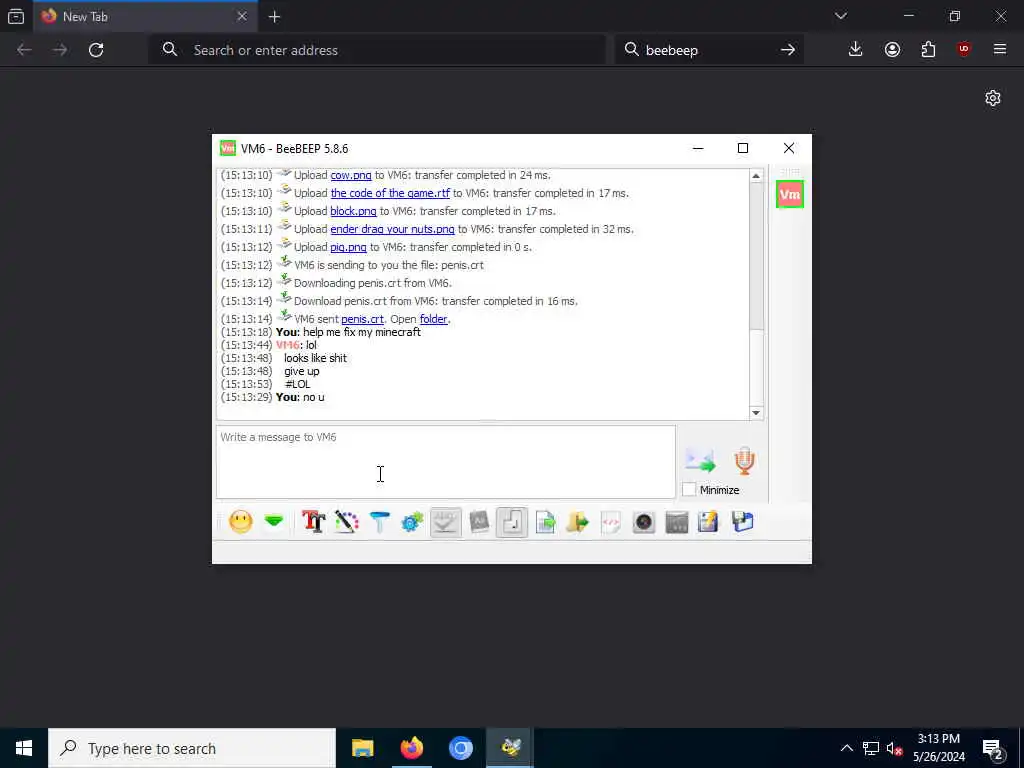Screen dimensions: 1024x768
Task: Open the Windows Start menu
Action: point(24,748)
